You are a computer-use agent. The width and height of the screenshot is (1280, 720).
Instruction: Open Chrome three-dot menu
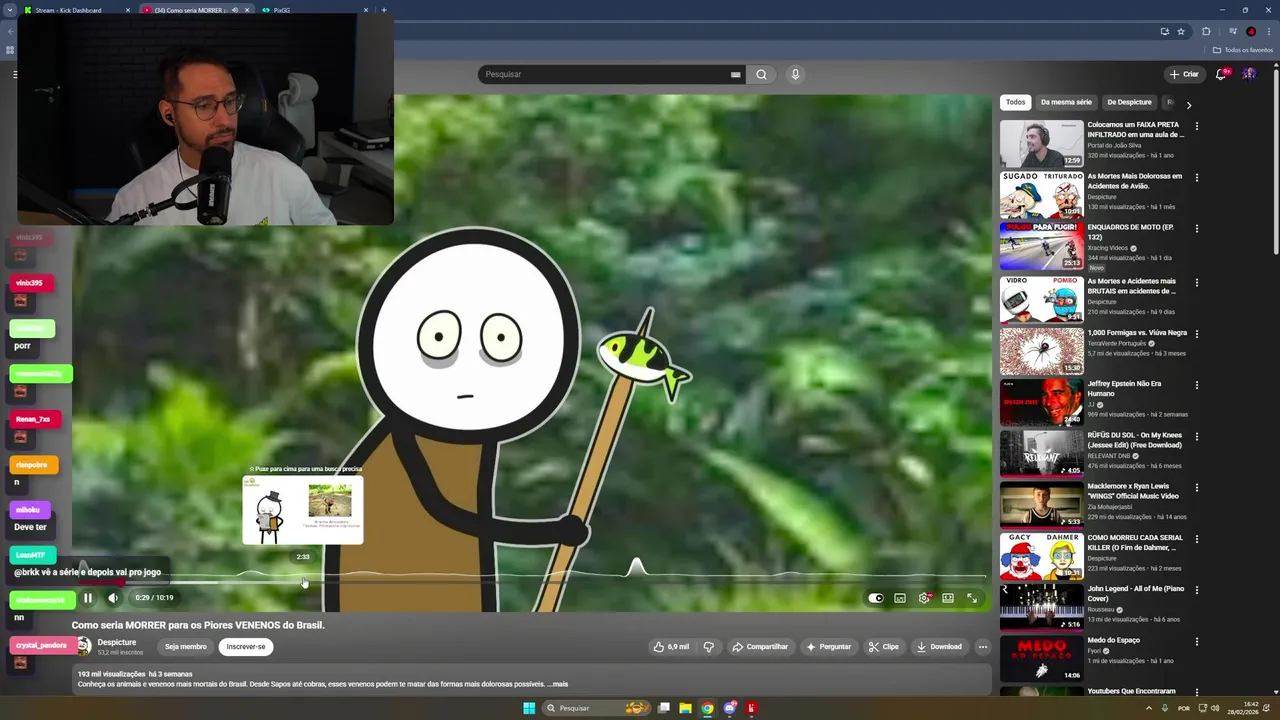[1269, 31]
